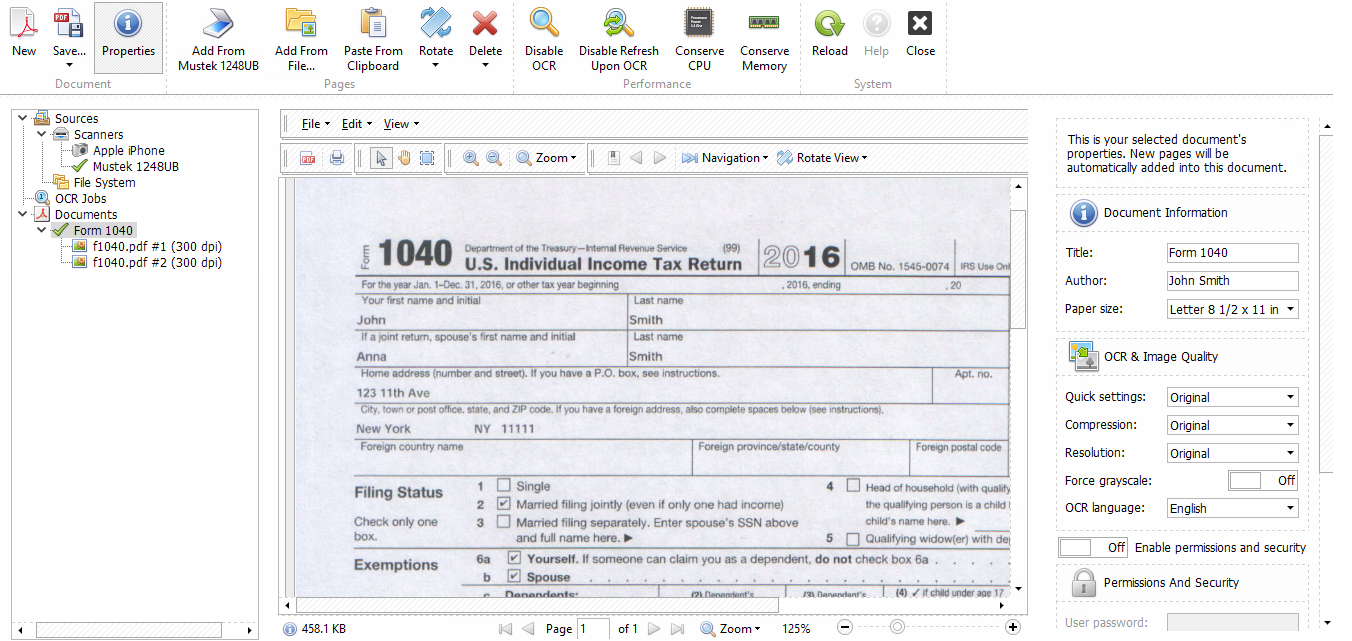The width and height of the screenshot is (1352, 641).
Task: Open the Navigation menu
Action: (x=725, y=158)
